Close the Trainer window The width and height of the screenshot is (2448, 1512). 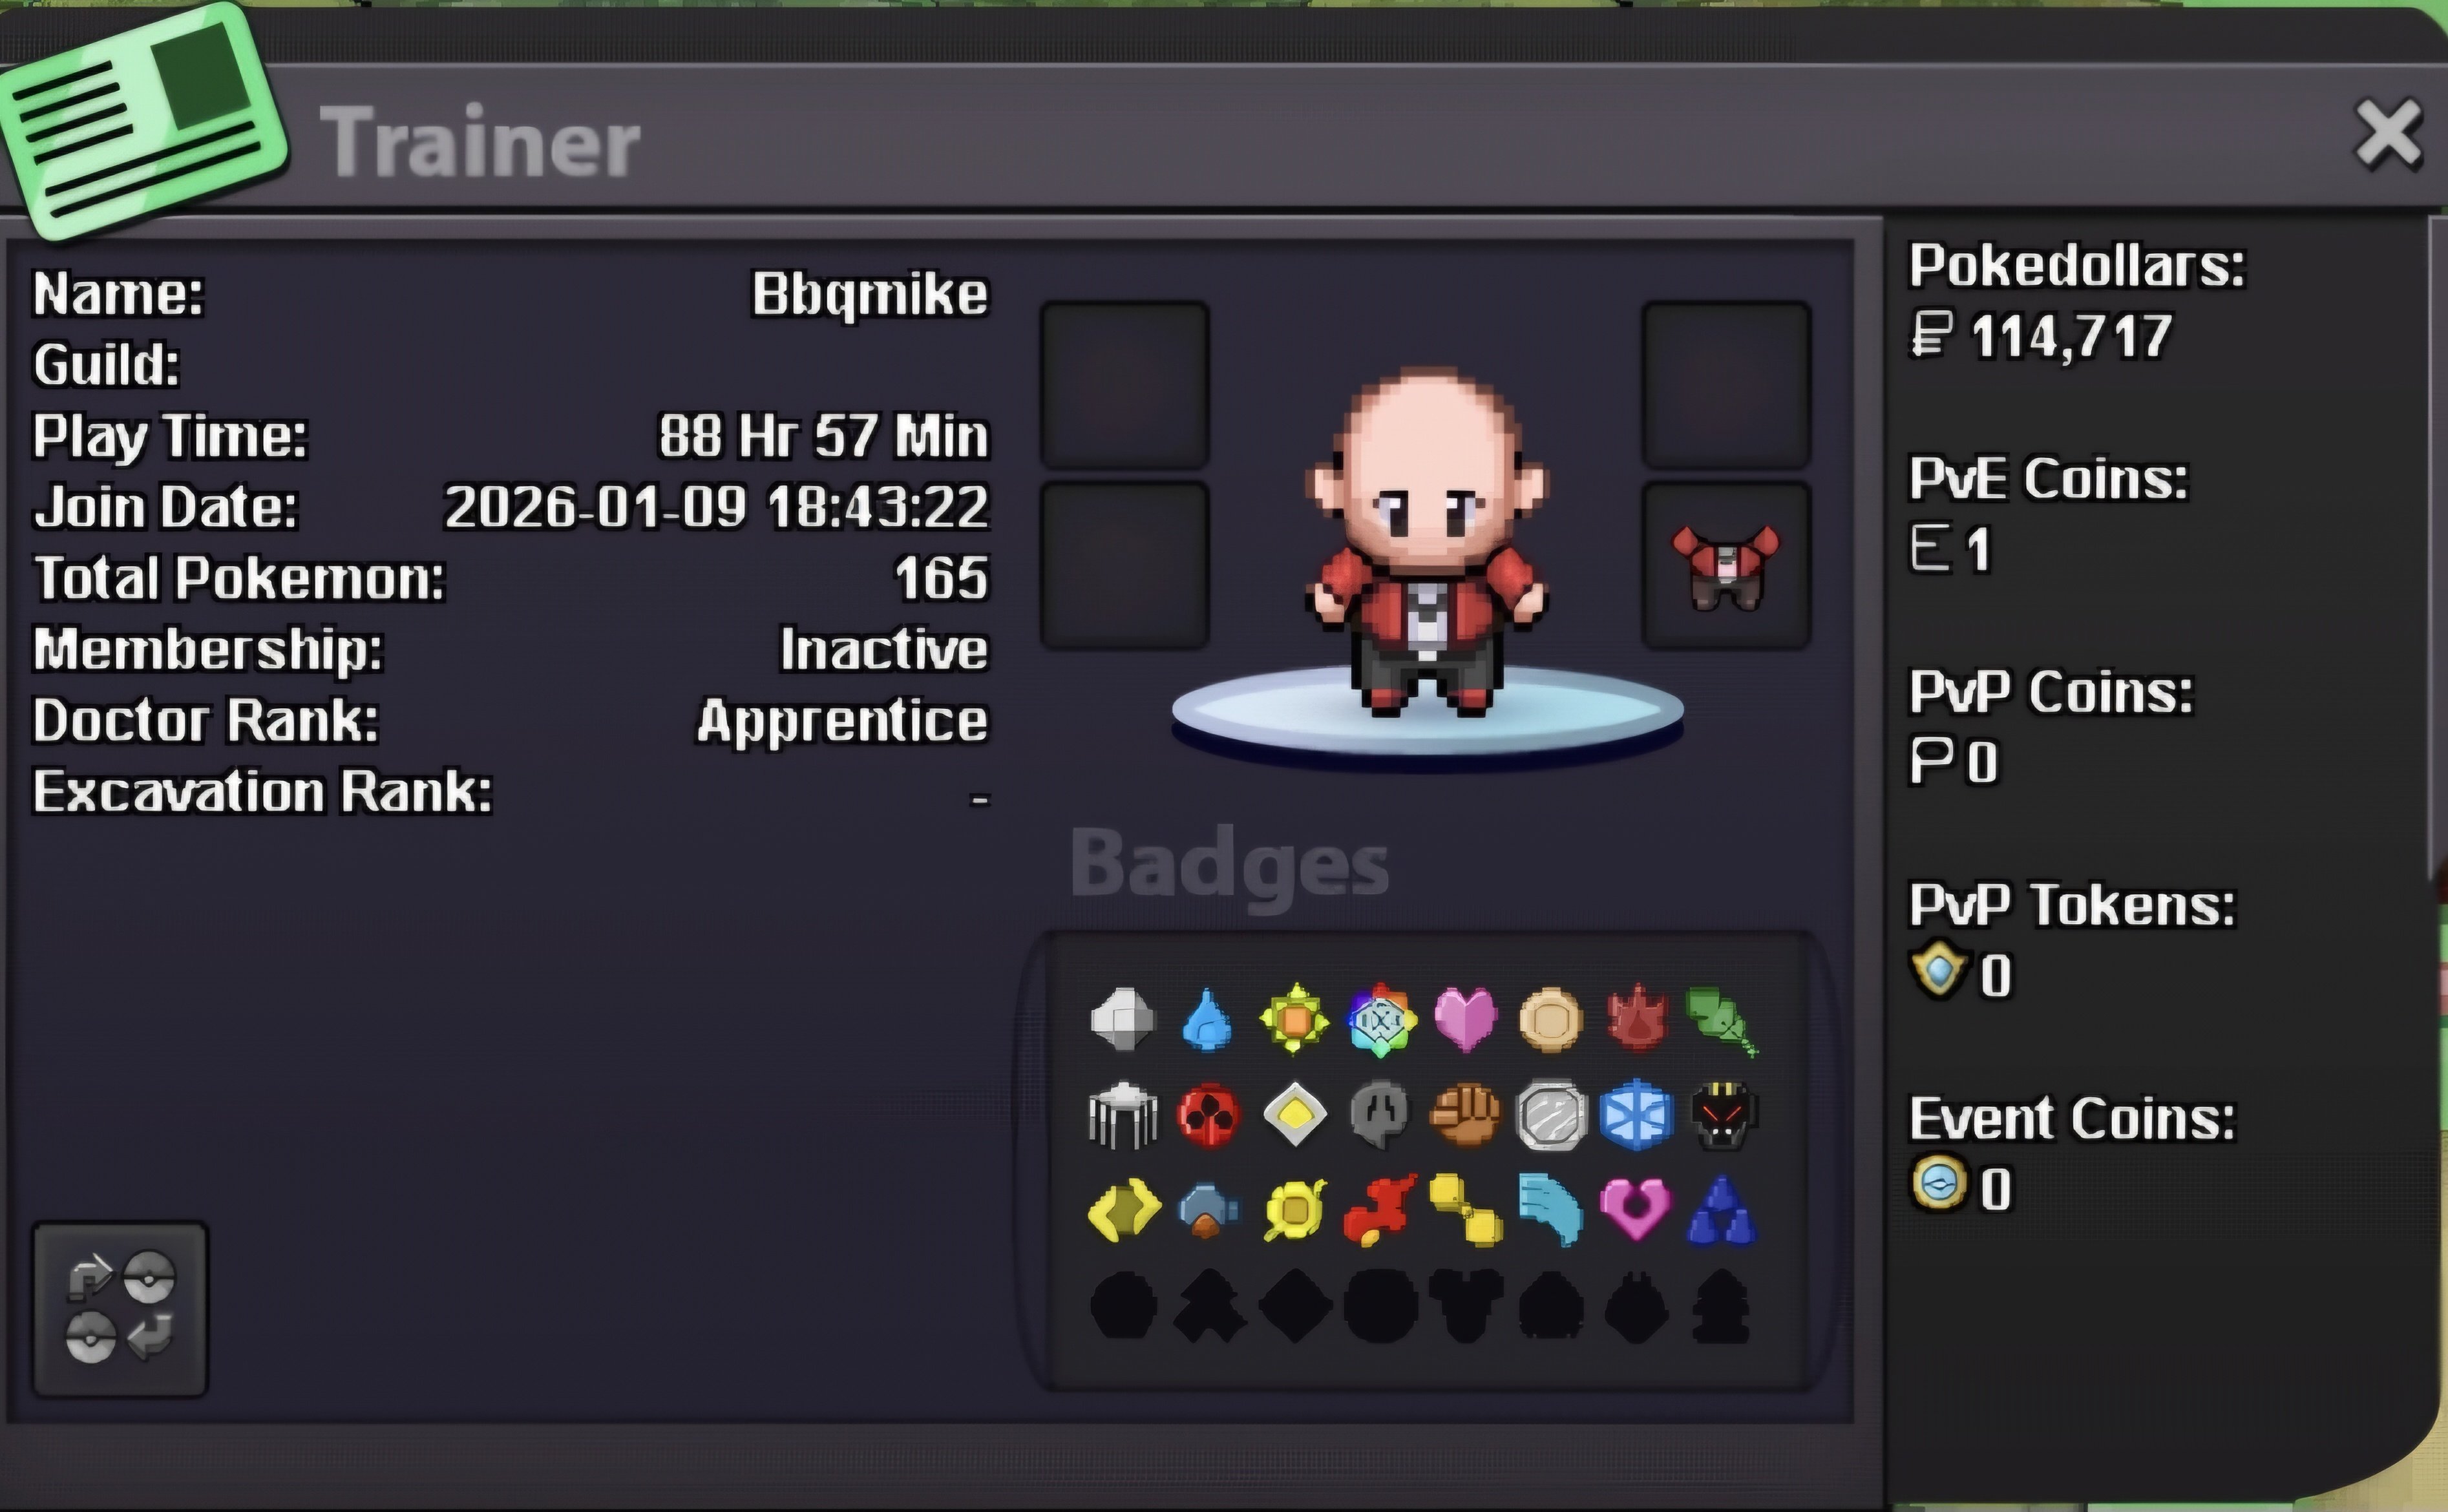[x=2389, y=134]
